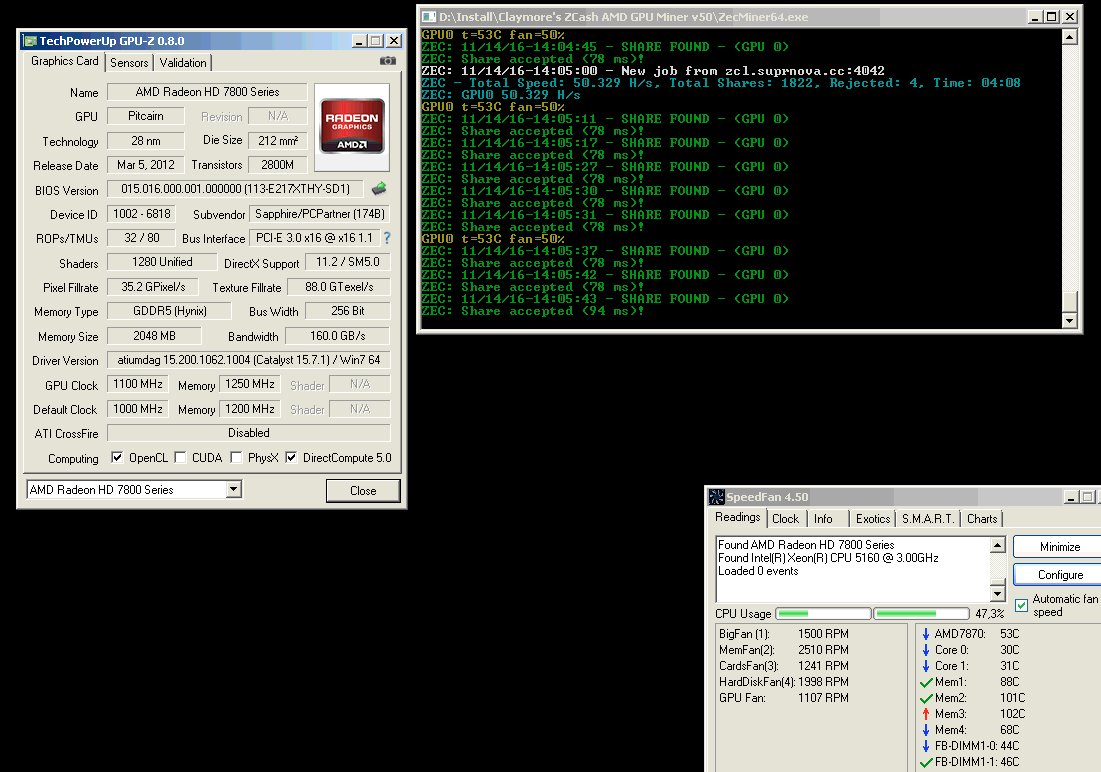The image size is (1101, 772).
Task: Toggle the PhysX checkbox
Action: pos(237,457)
